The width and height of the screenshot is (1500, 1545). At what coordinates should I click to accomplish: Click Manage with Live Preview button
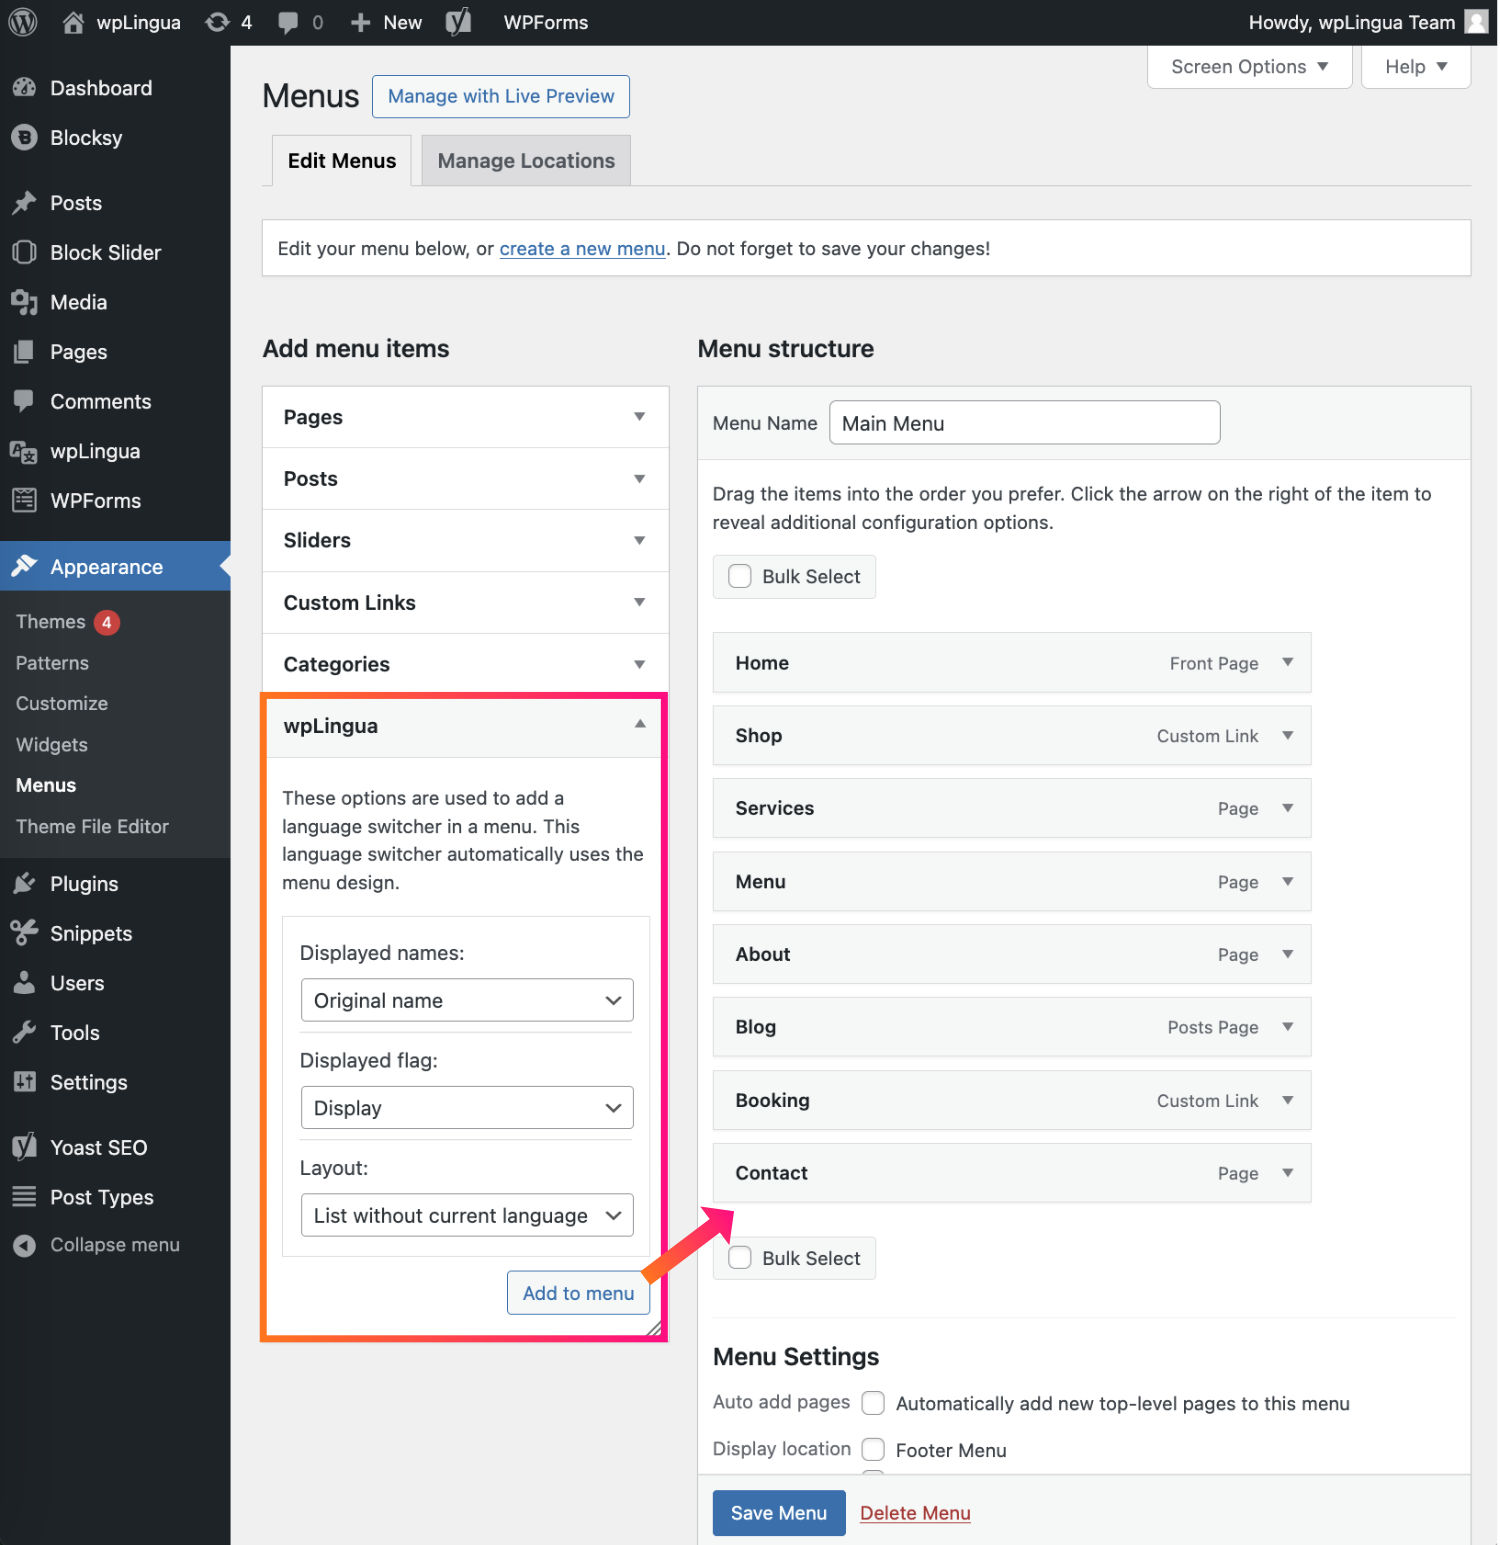point(501,96)
